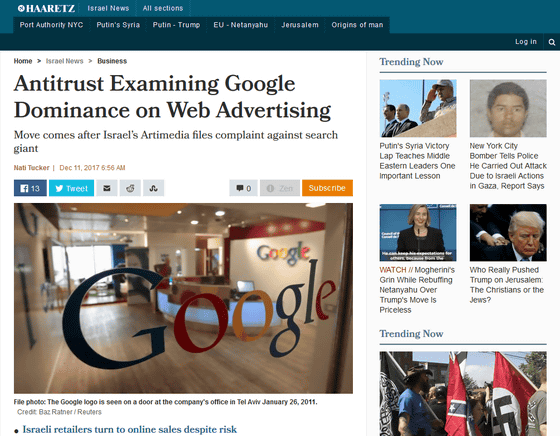Select Origins of man topic tab
The height and width of the screenshot is (436, 560).
point(357,25)
